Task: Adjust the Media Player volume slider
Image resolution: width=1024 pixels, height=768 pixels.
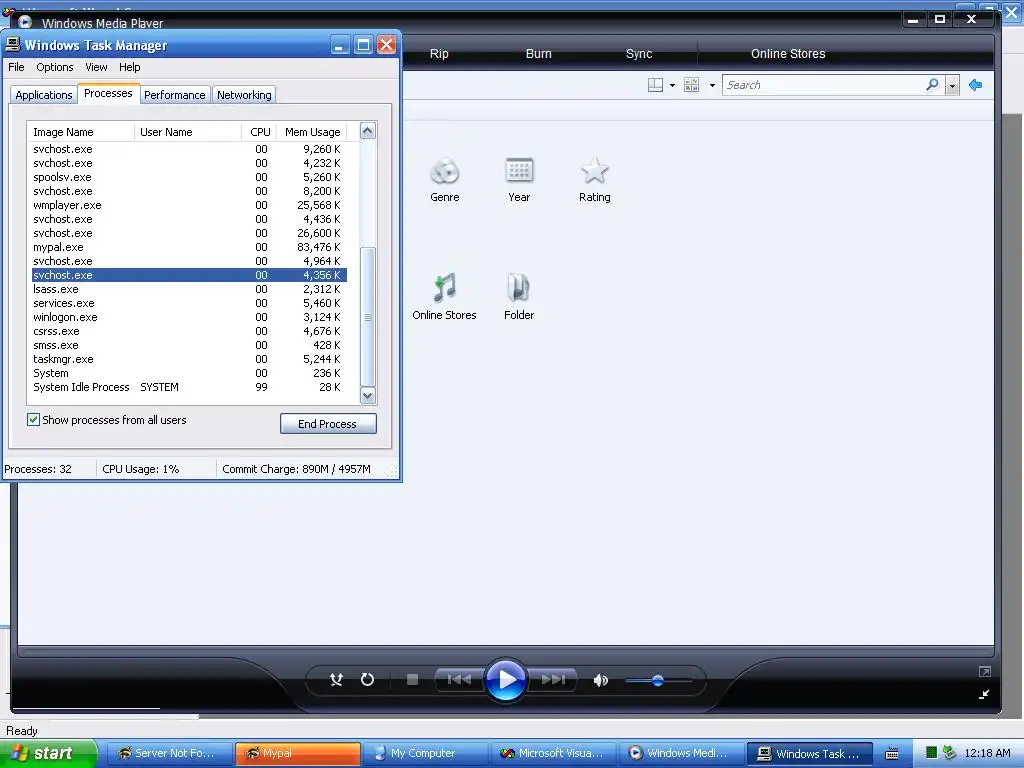Action: click(658, 680)
